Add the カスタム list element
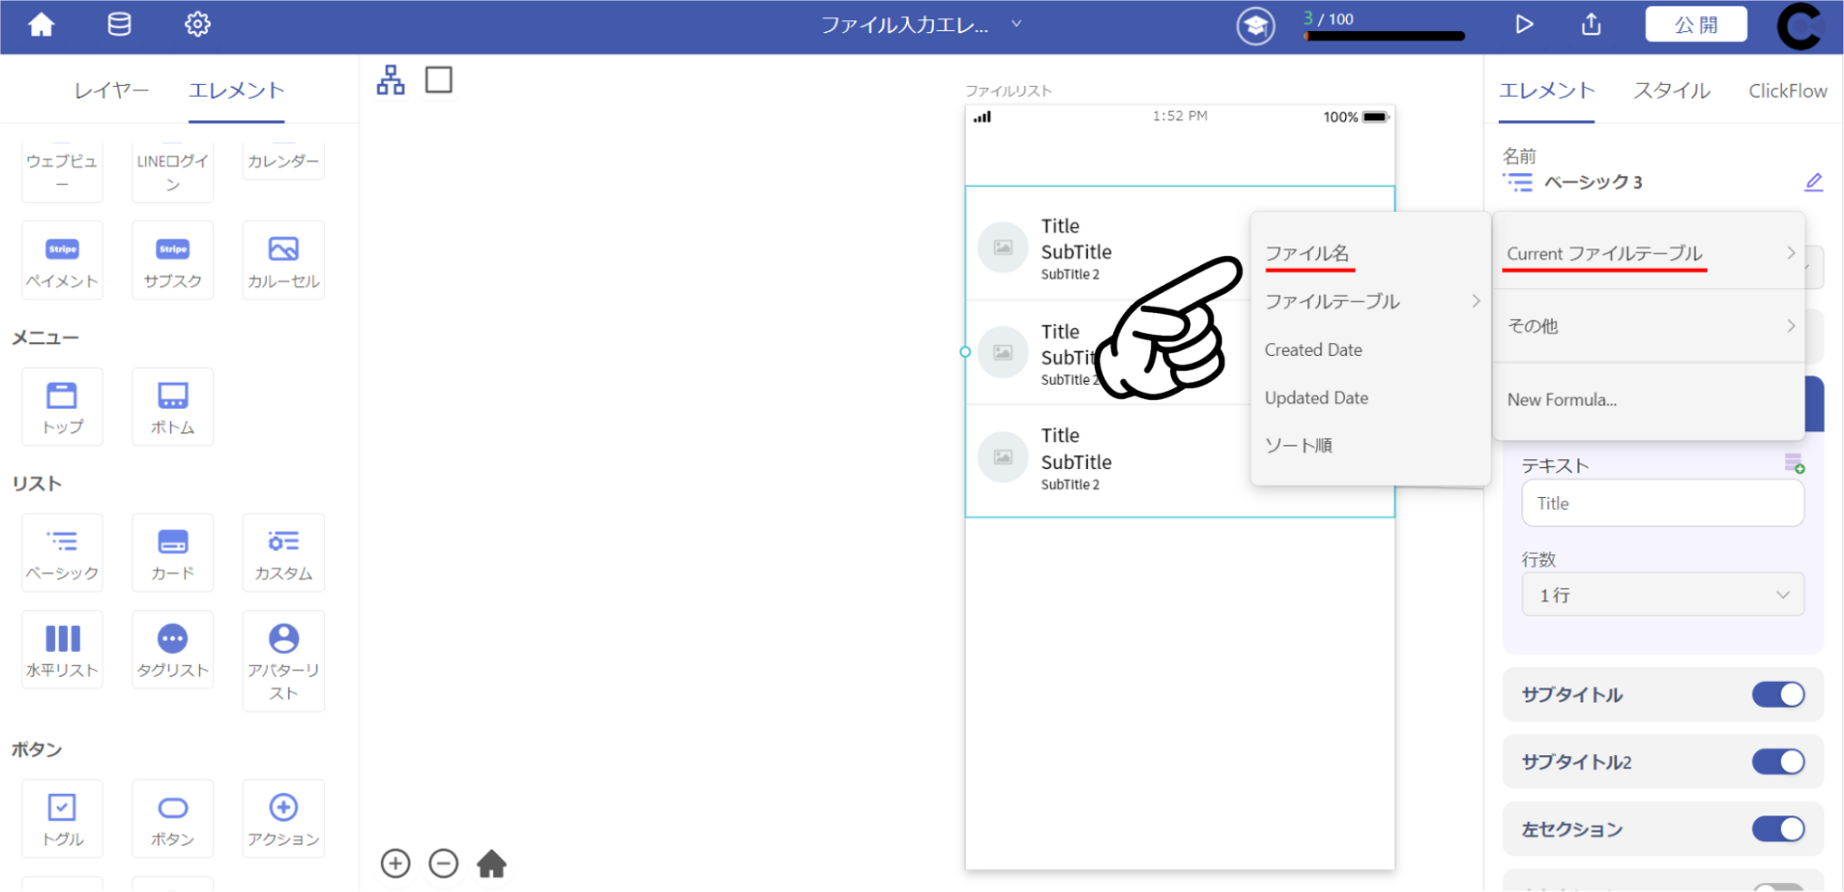This screenshot has height=892, width=1844. click(284, 552)
